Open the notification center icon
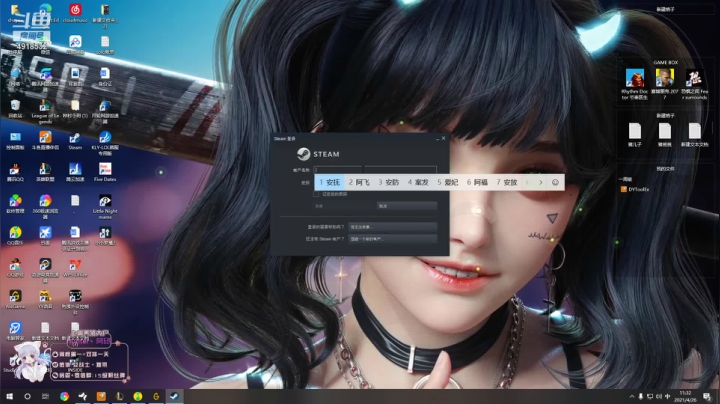720x404 pixels. (707, 396)
